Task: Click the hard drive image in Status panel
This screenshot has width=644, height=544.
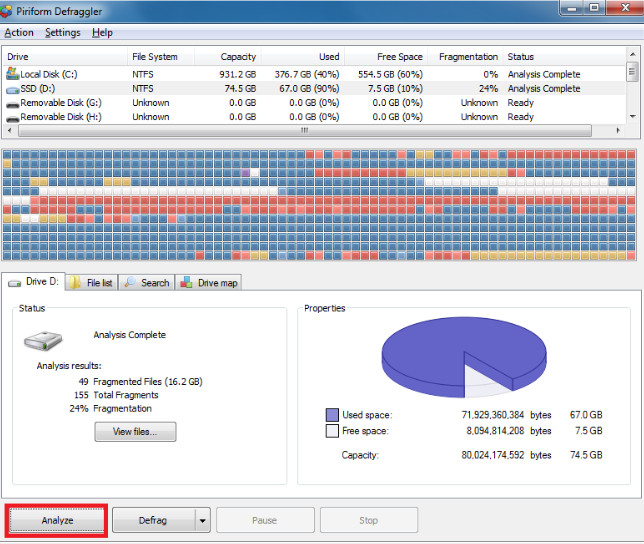Action: (43, 341)
